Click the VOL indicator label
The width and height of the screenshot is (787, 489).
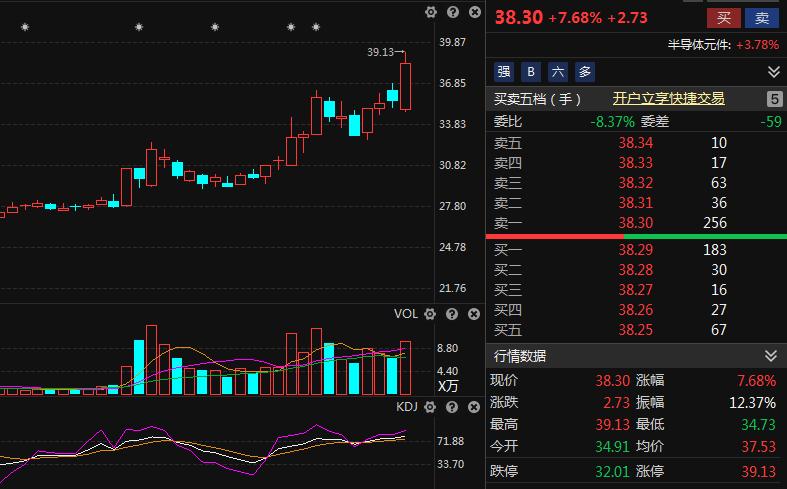click(x=406, y=314)
